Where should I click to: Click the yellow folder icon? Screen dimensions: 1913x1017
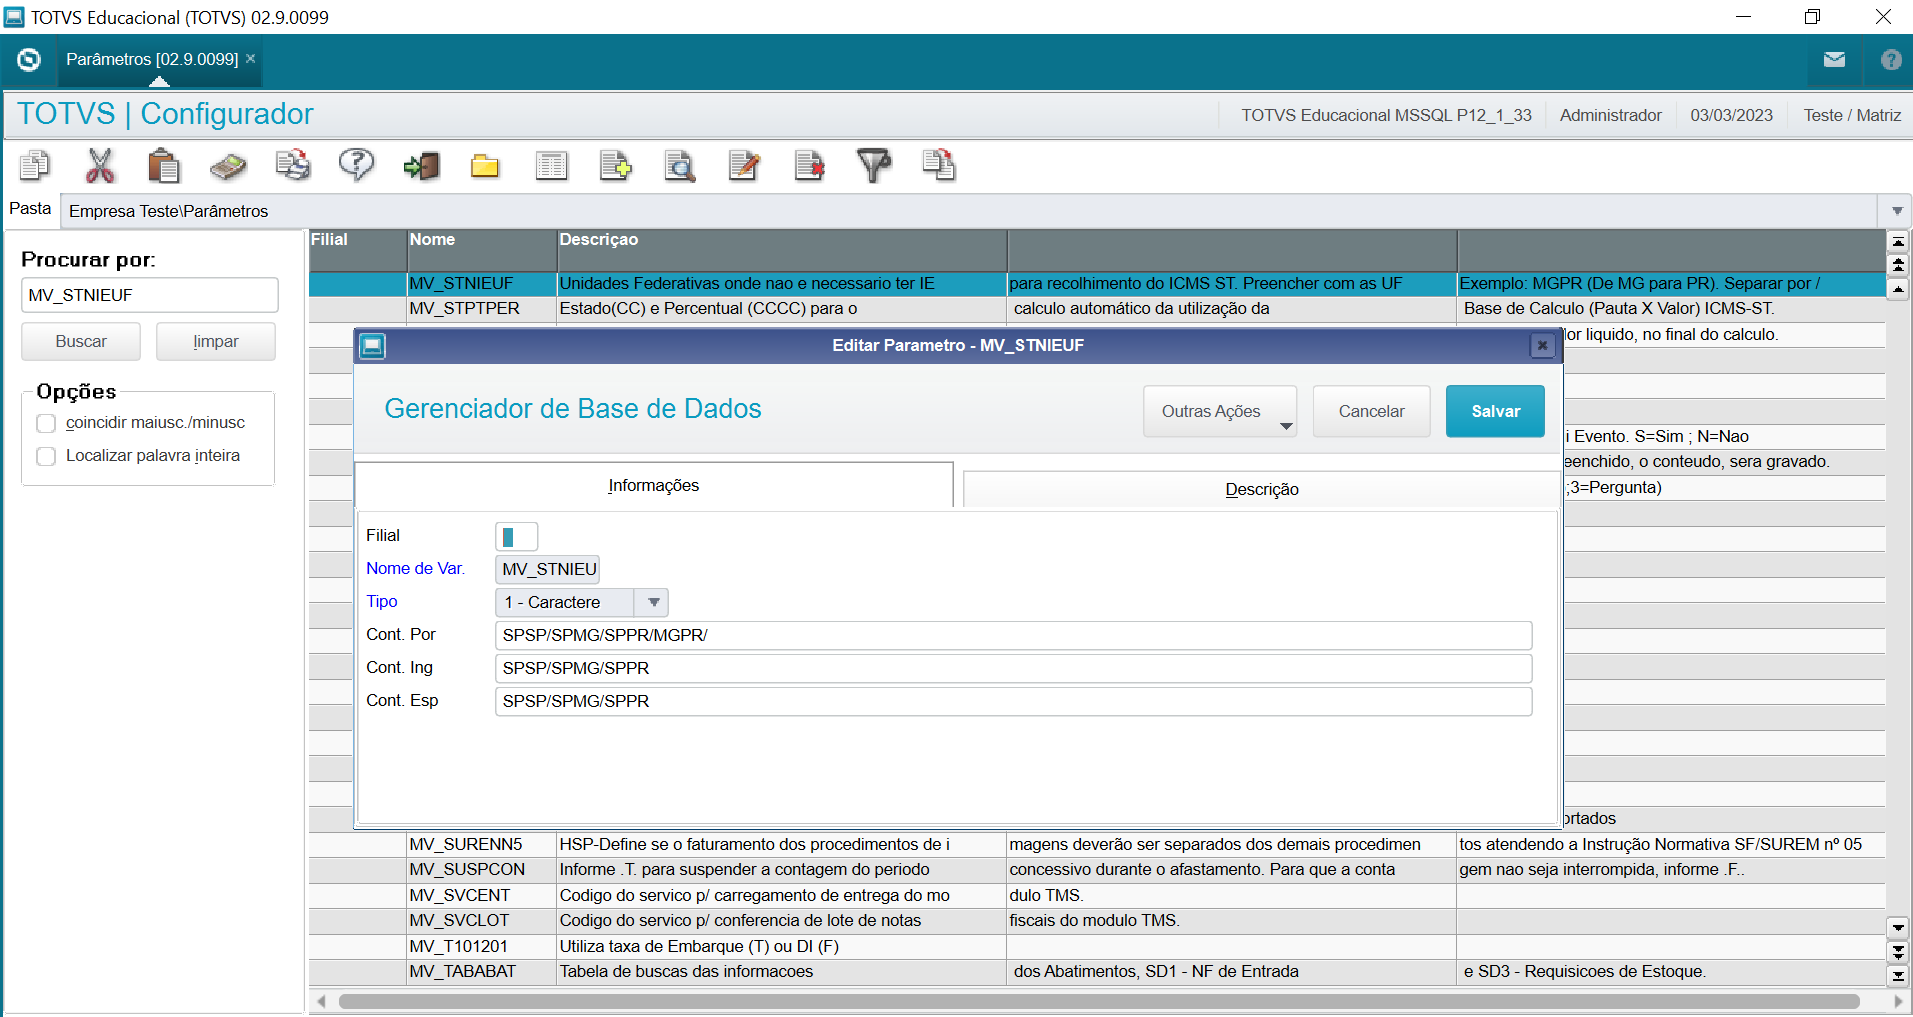pyautogui.click(x=485, y=166)
